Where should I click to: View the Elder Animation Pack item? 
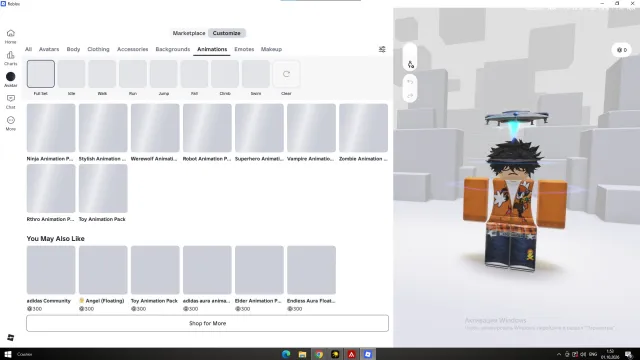tap(259, 270)
